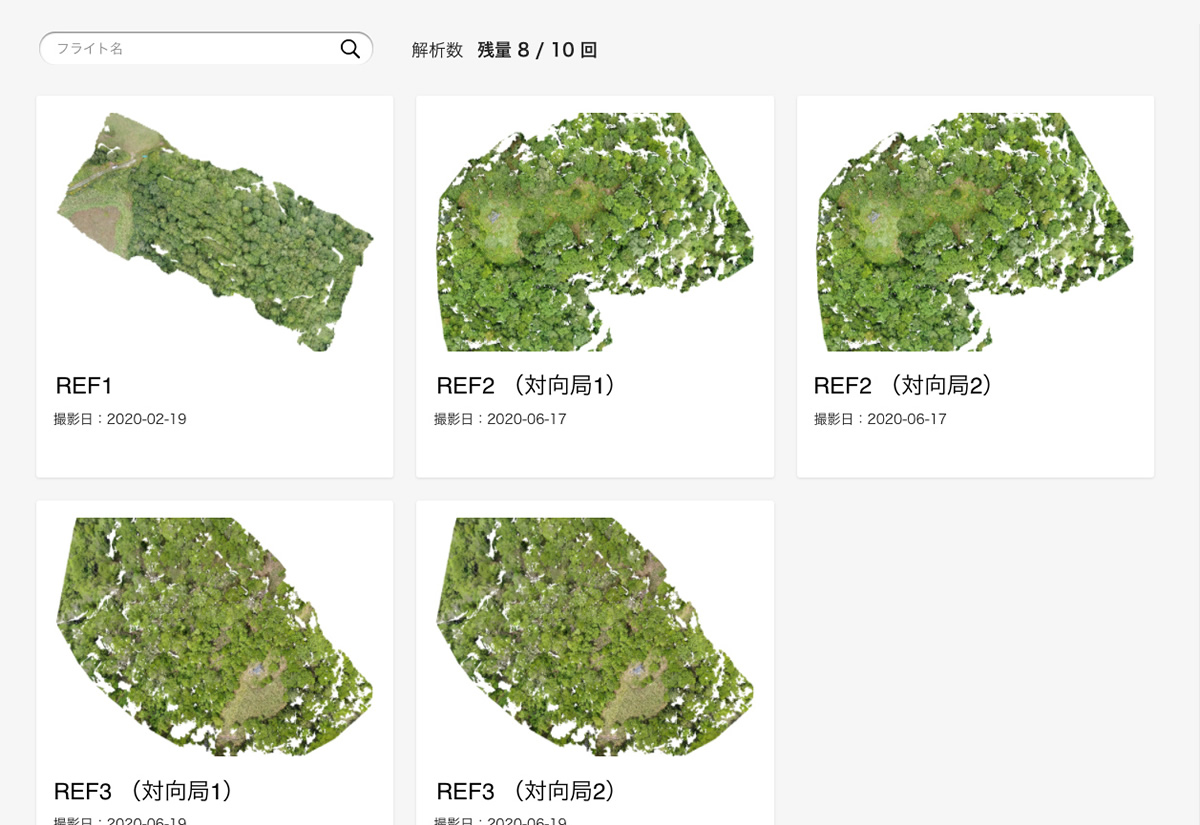
Task: Click the 解析数 label
Action: 437,50
